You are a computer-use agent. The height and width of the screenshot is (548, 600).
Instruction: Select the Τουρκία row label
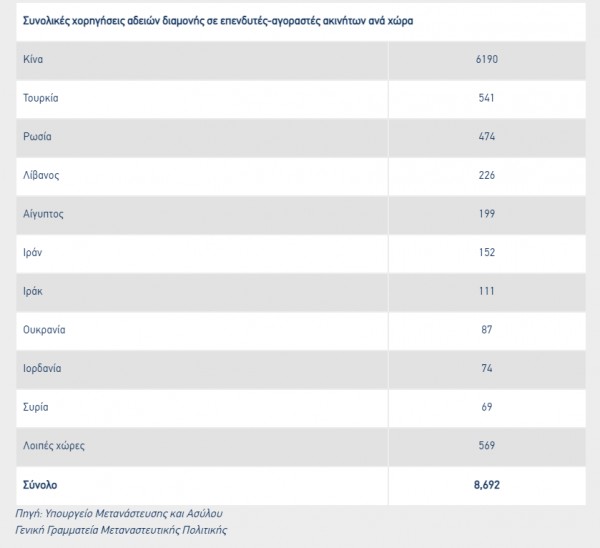coord(41,98)
